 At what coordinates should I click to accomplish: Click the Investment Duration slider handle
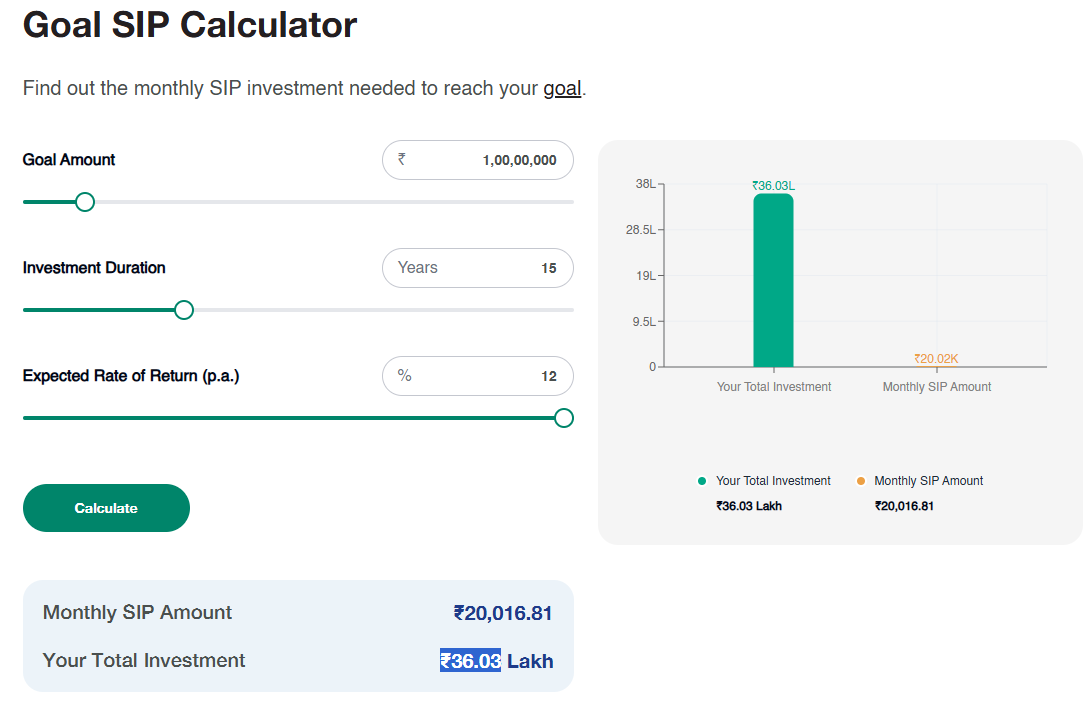coord(184,310)
